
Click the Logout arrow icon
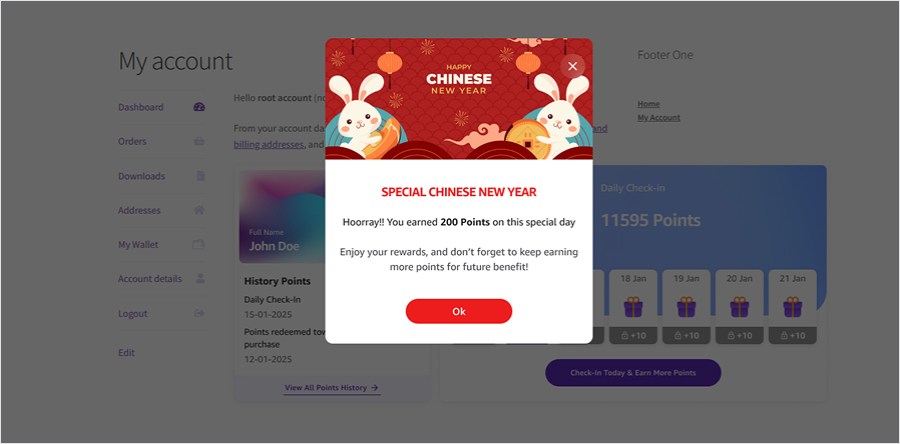point(199,313)
